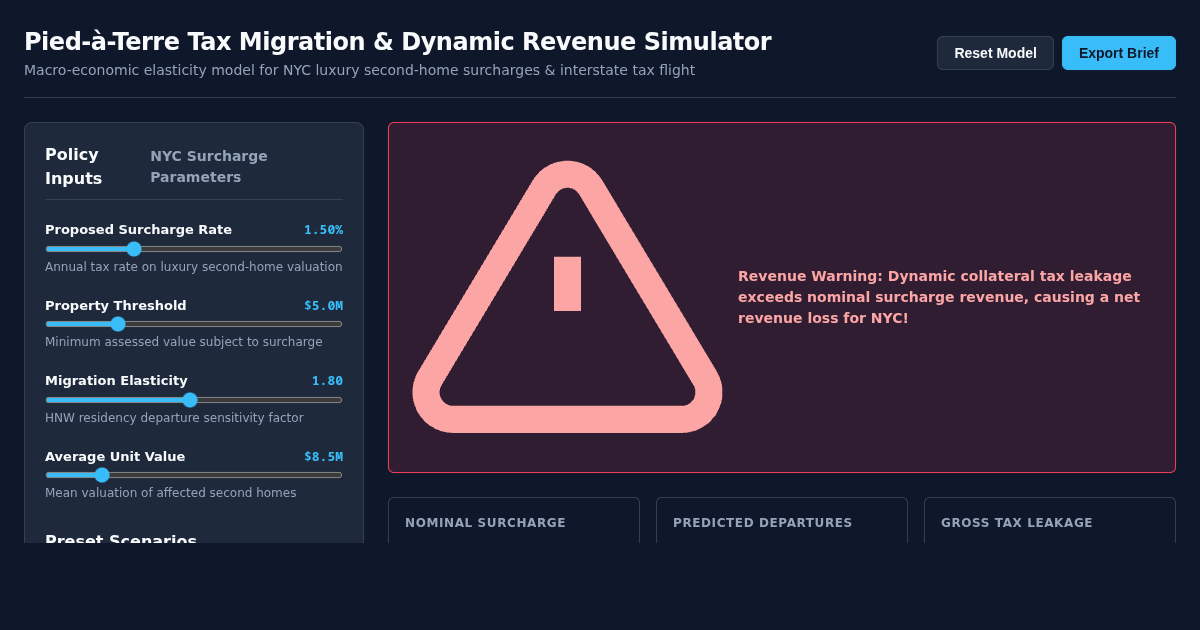Click the Policy Inputs heading
The image size is (1200, 630).
click(73, 166)
